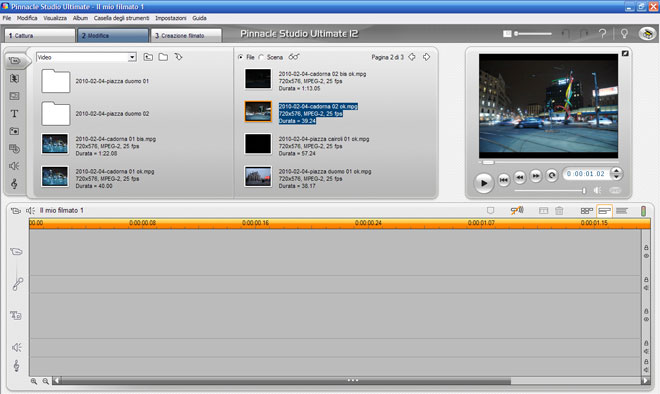Increase the timecode with the up stepper arrow
The width and height of the screenshot is (660, 394).
pos(617,170)
